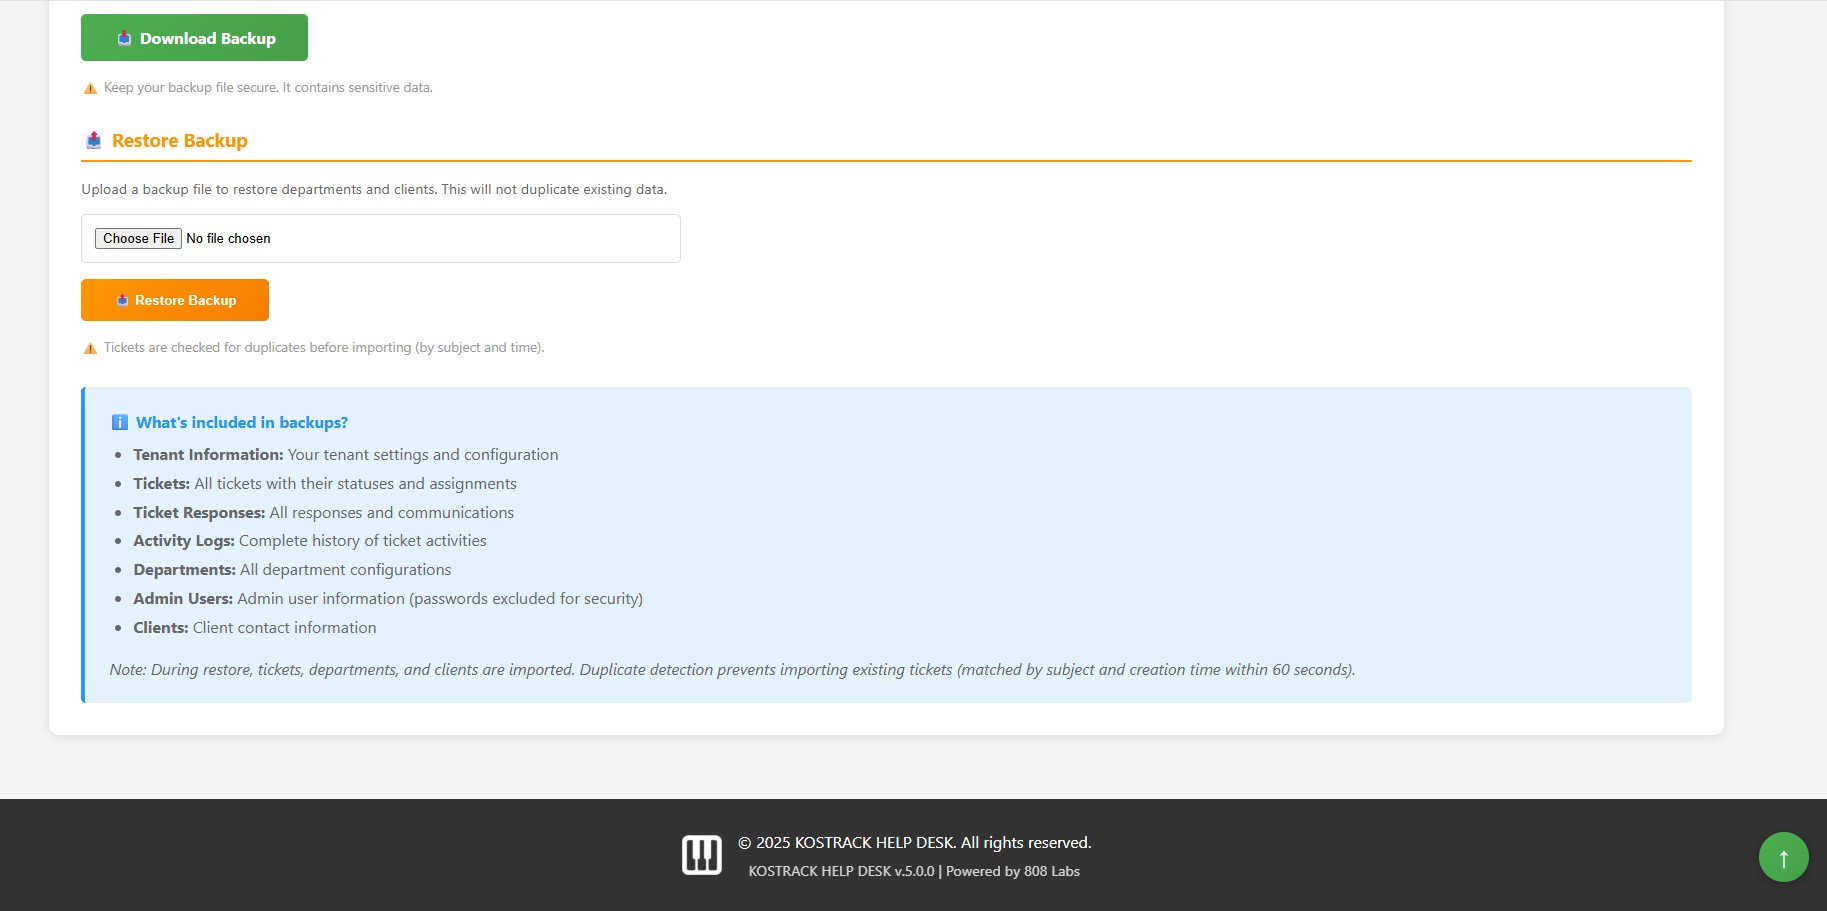This screenshot has height=911, width=1827.
Task: Click the icon inside the orange Restore Backup button
Action: (x=121, y=299)
